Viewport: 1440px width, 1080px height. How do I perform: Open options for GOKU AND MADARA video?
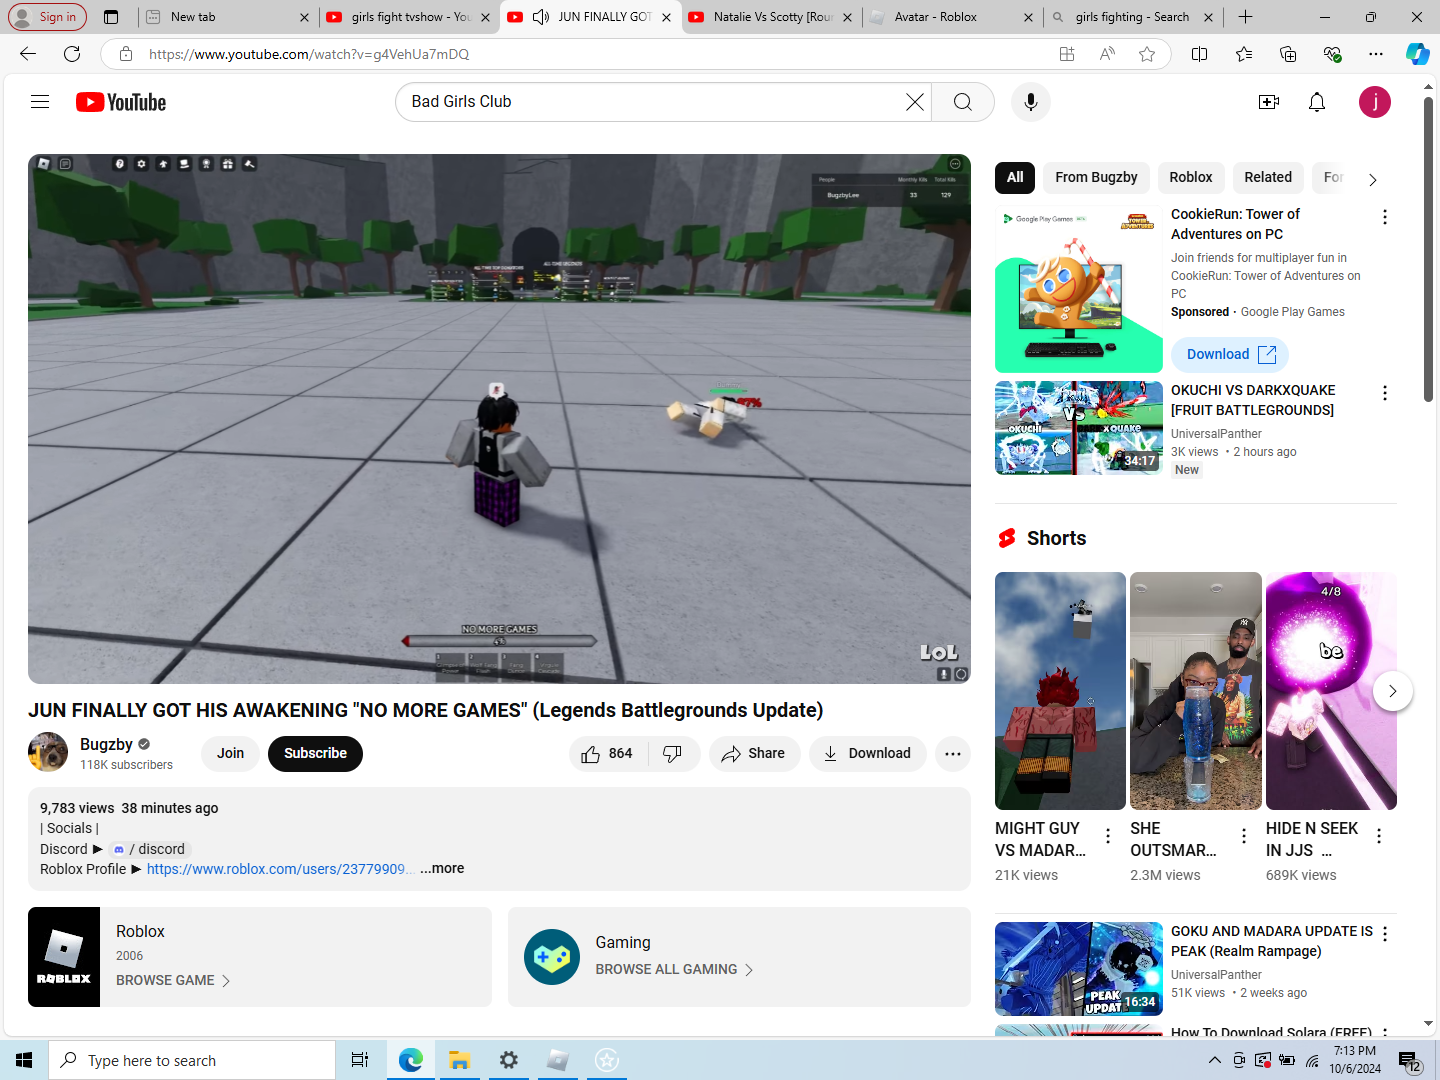click(x=1385, y=934)
